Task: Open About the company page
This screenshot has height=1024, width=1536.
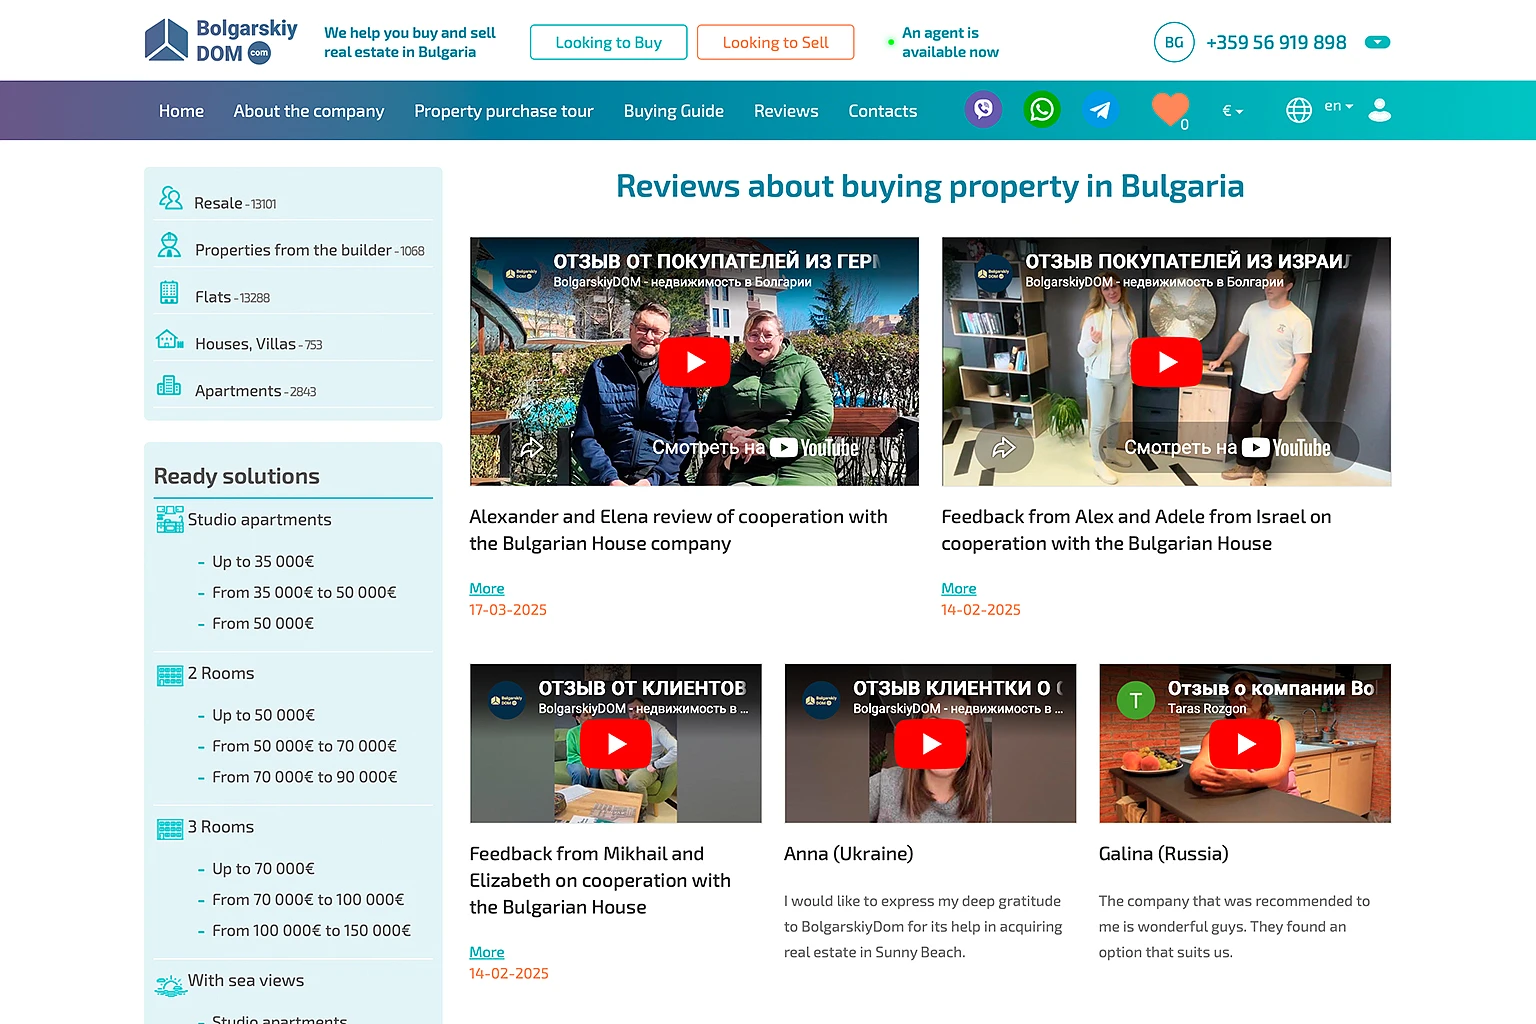Action: [x=309, y=111]
